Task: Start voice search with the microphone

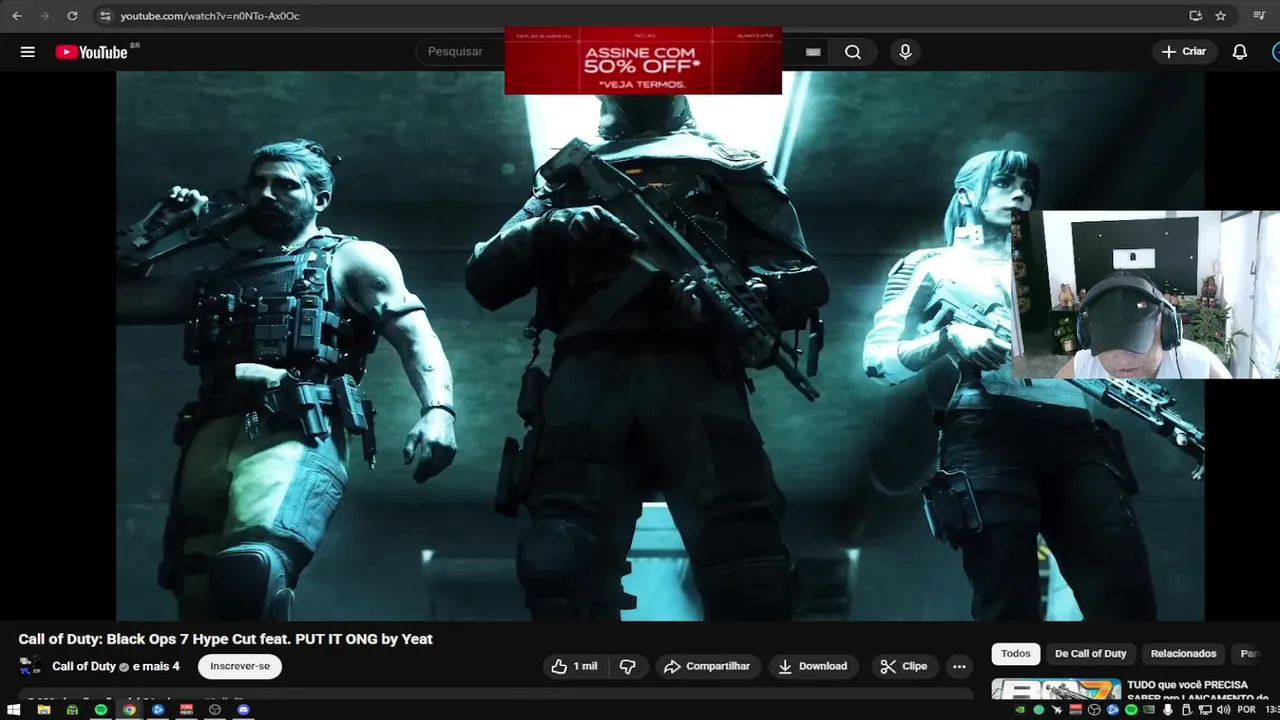Action: pyautogui.click(x=905, y=52)
